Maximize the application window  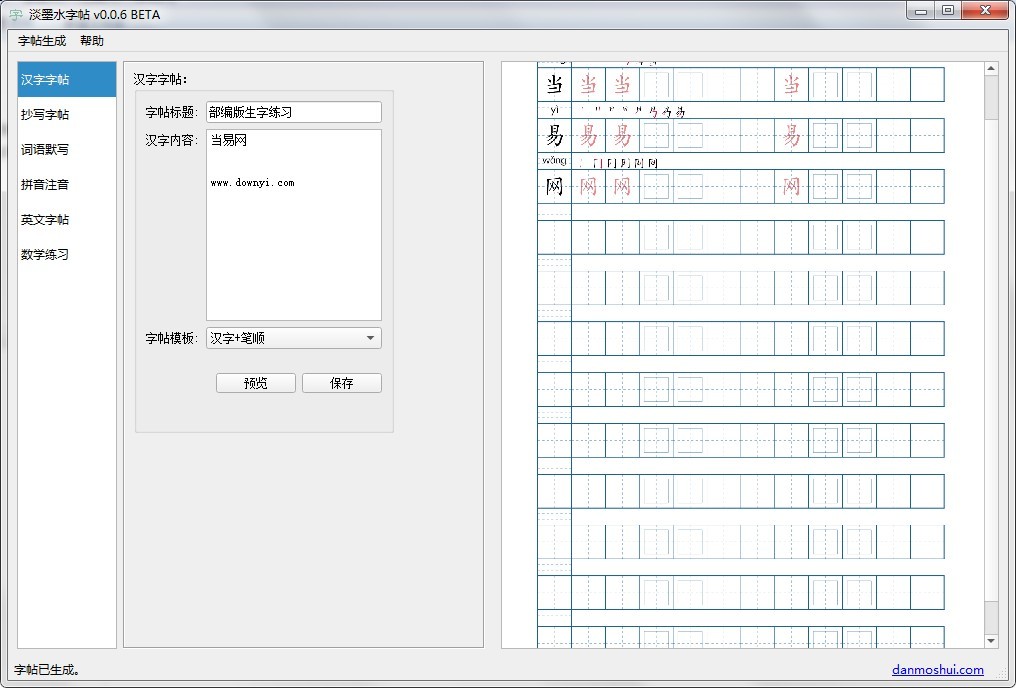tap(947, 10)
